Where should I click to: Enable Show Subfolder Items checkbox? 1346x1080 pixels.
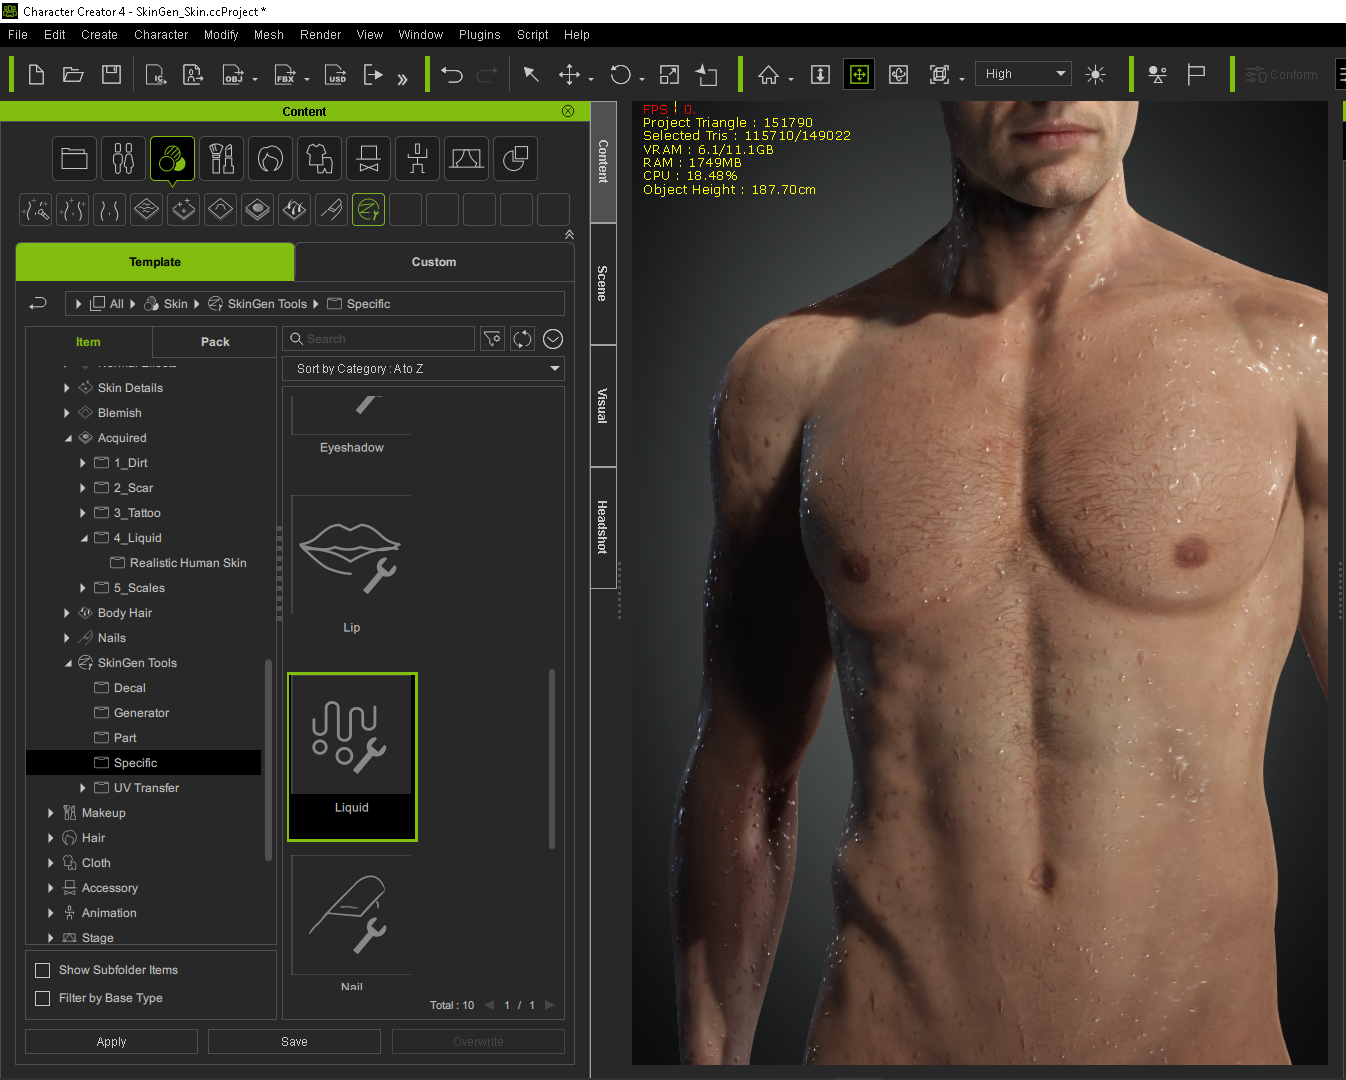tap(43, 970)
